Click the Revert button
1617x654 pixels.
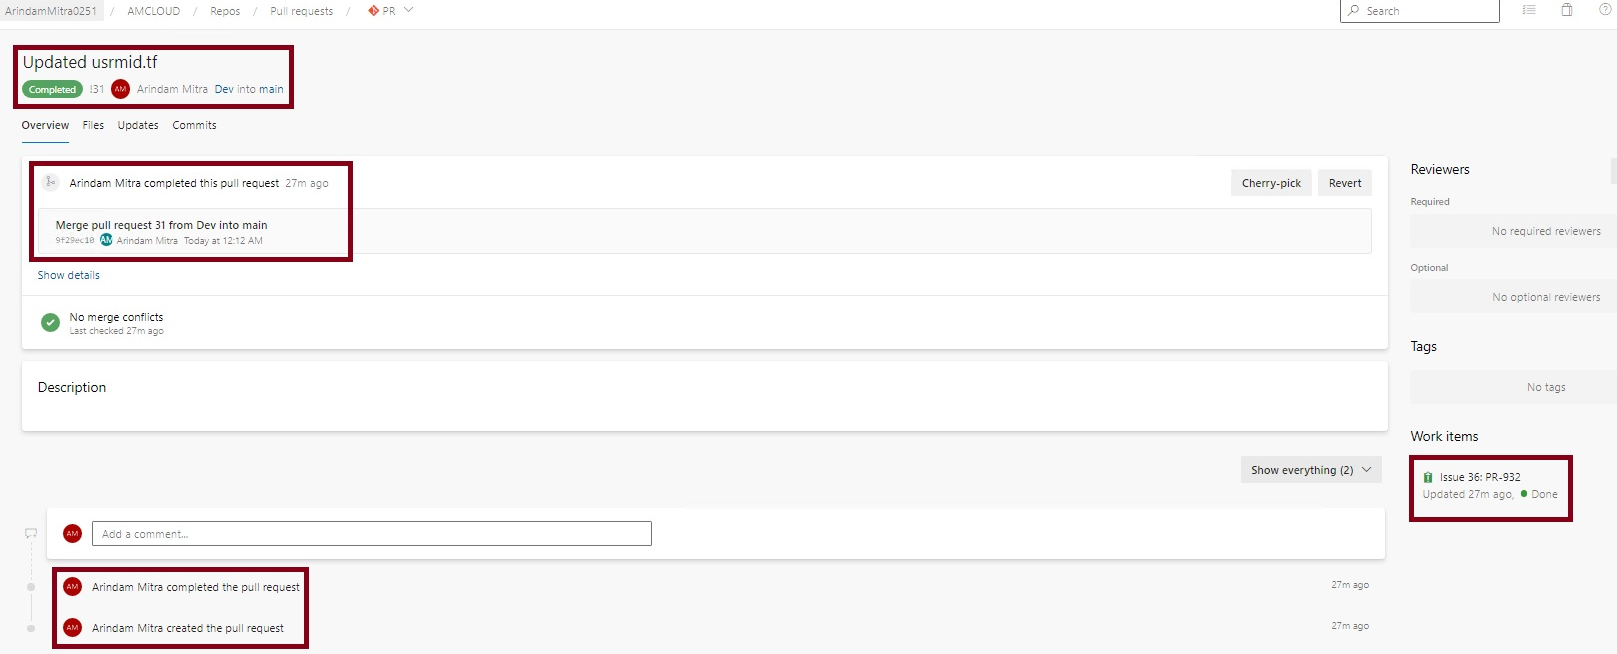1345,183
